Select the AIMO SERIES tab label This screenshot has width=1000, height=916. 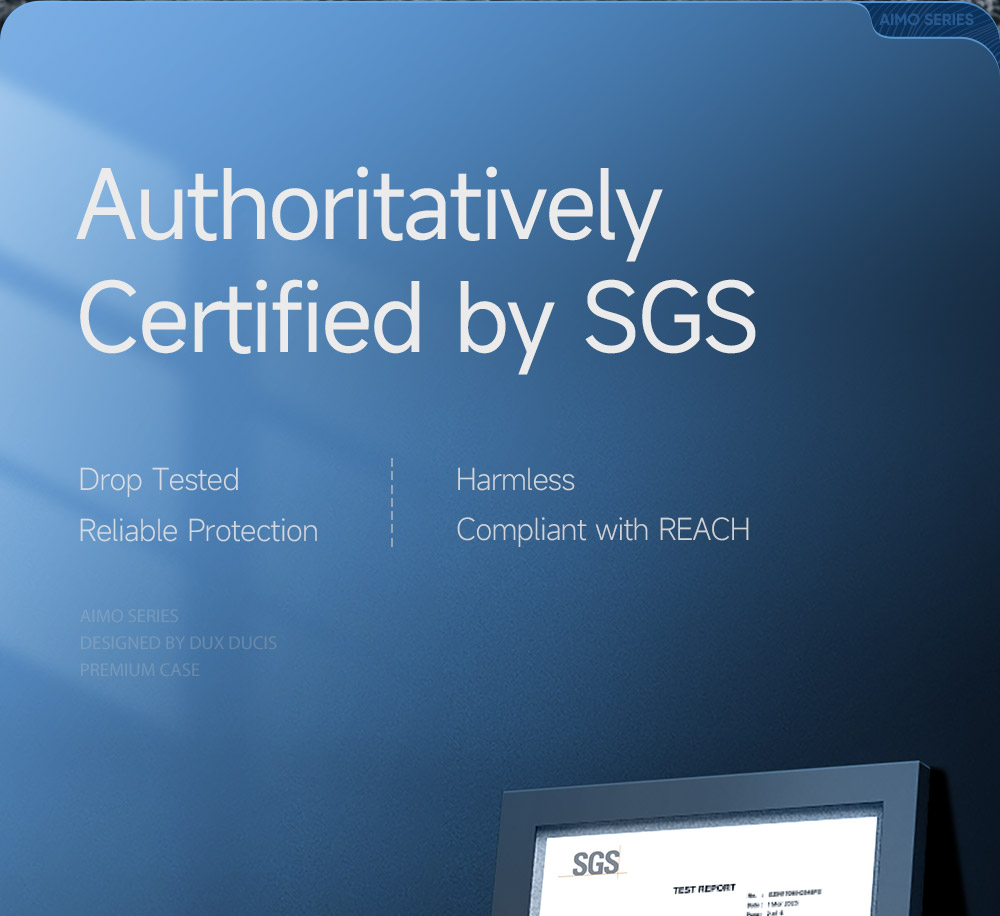click(926, 19)
